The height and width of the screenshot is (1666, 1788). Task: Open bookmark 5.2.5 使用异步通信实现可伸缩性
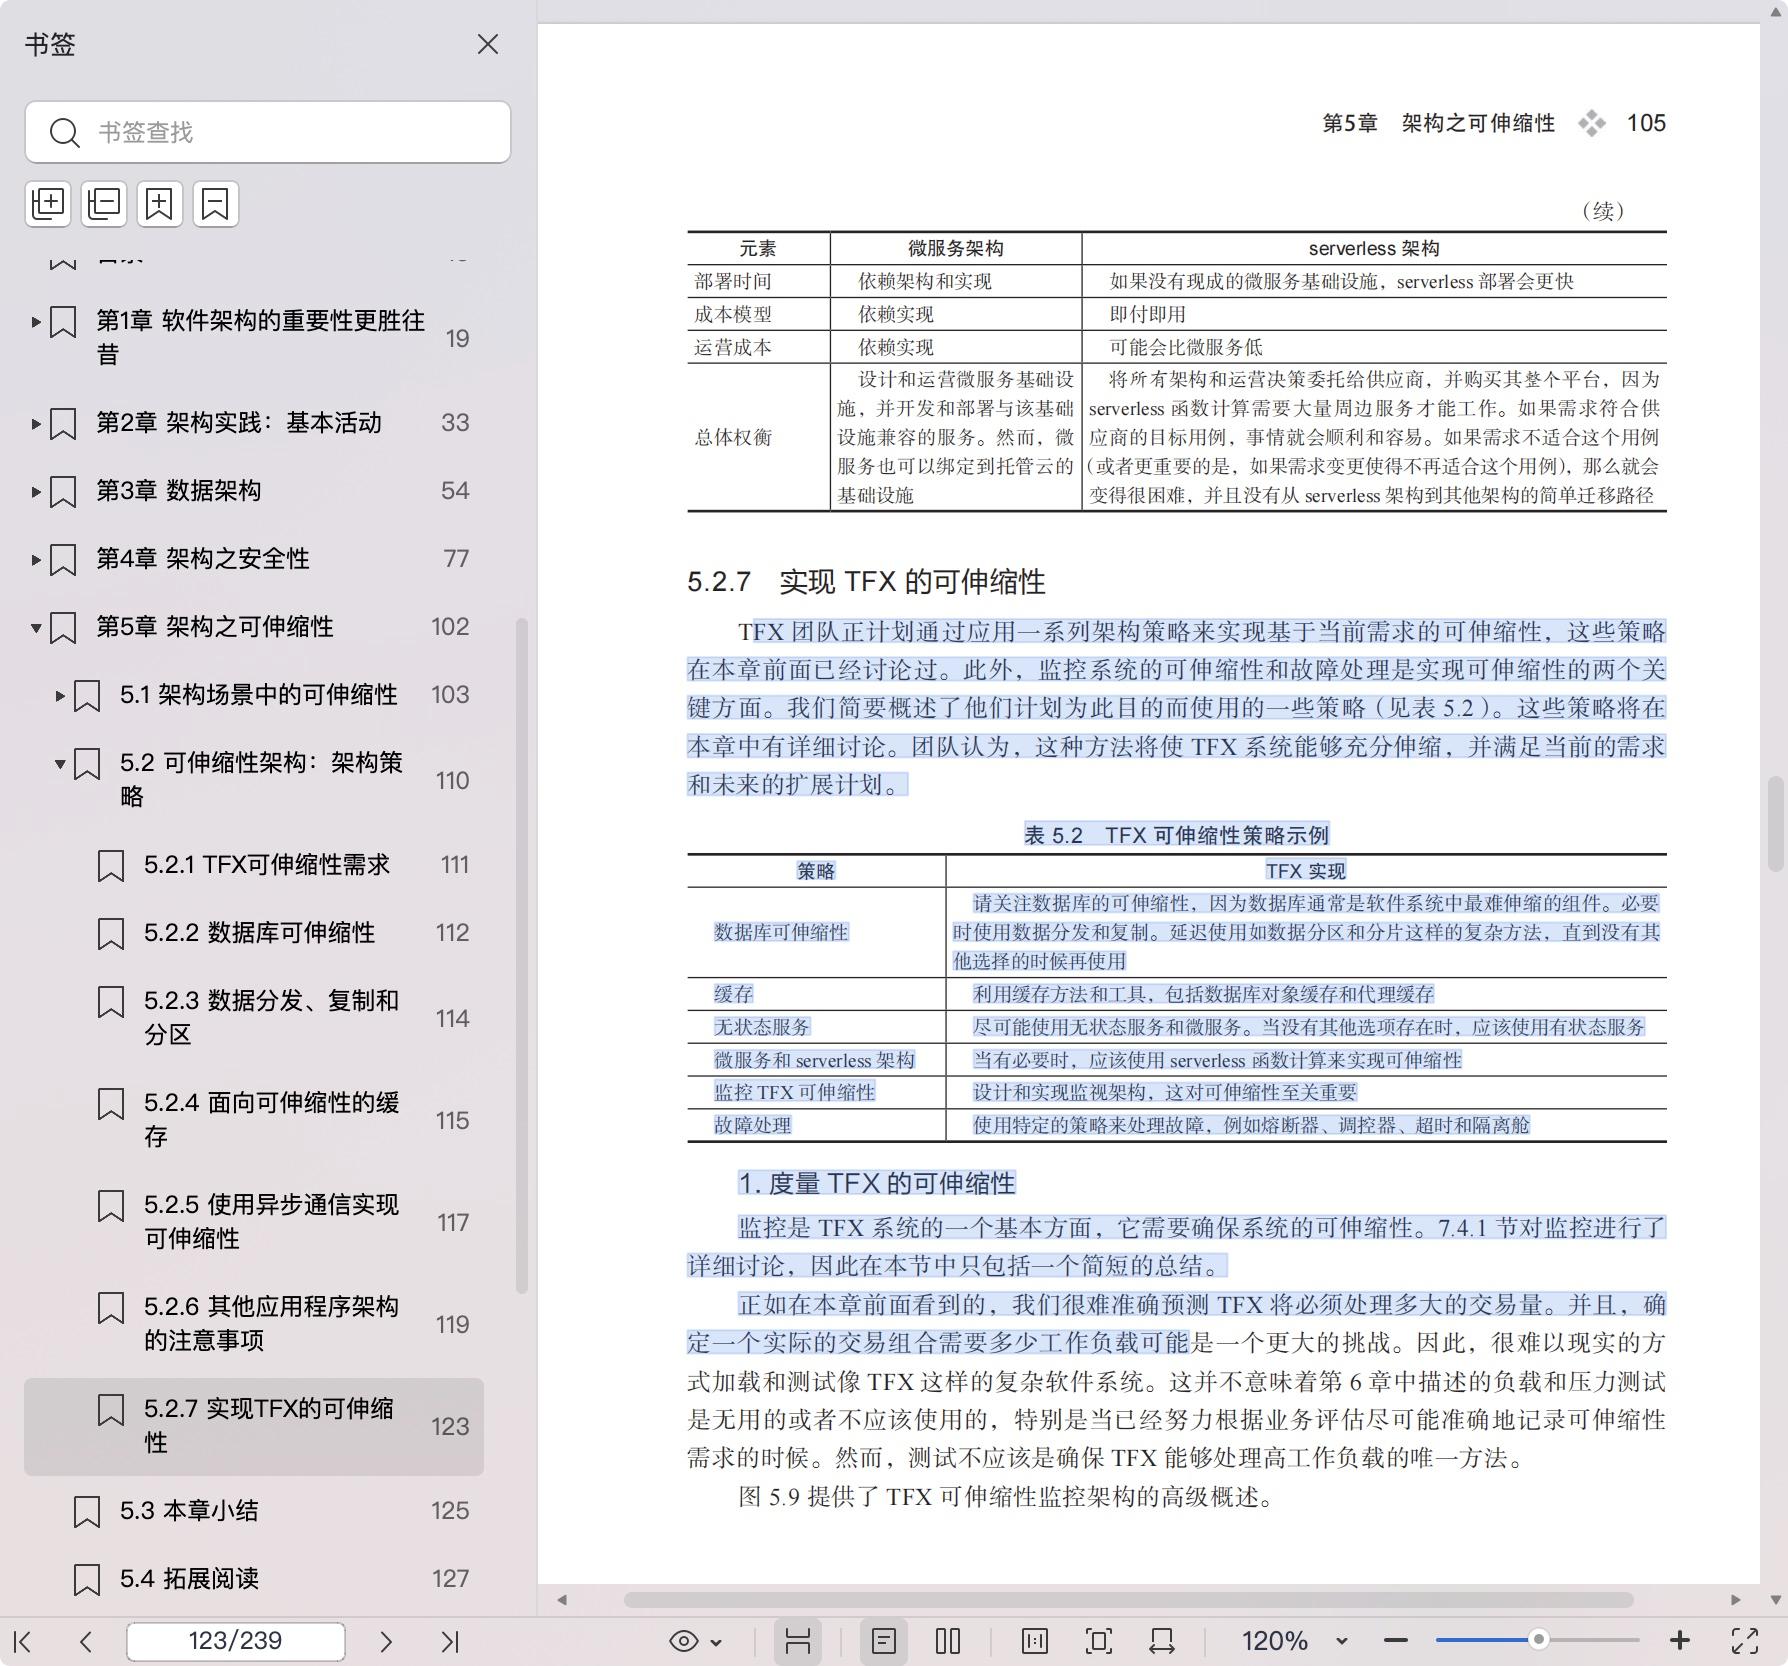272,1222
